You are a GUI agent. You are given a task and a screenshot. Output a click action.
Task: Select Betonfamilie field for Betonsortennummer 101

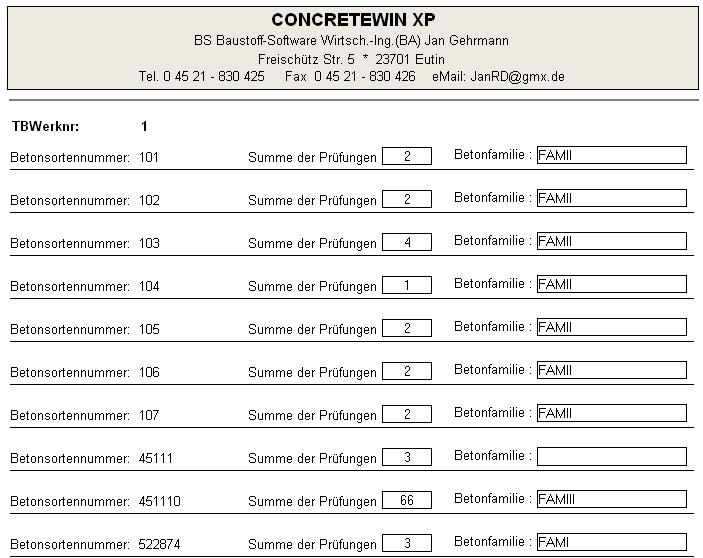[x=611, y=155]
